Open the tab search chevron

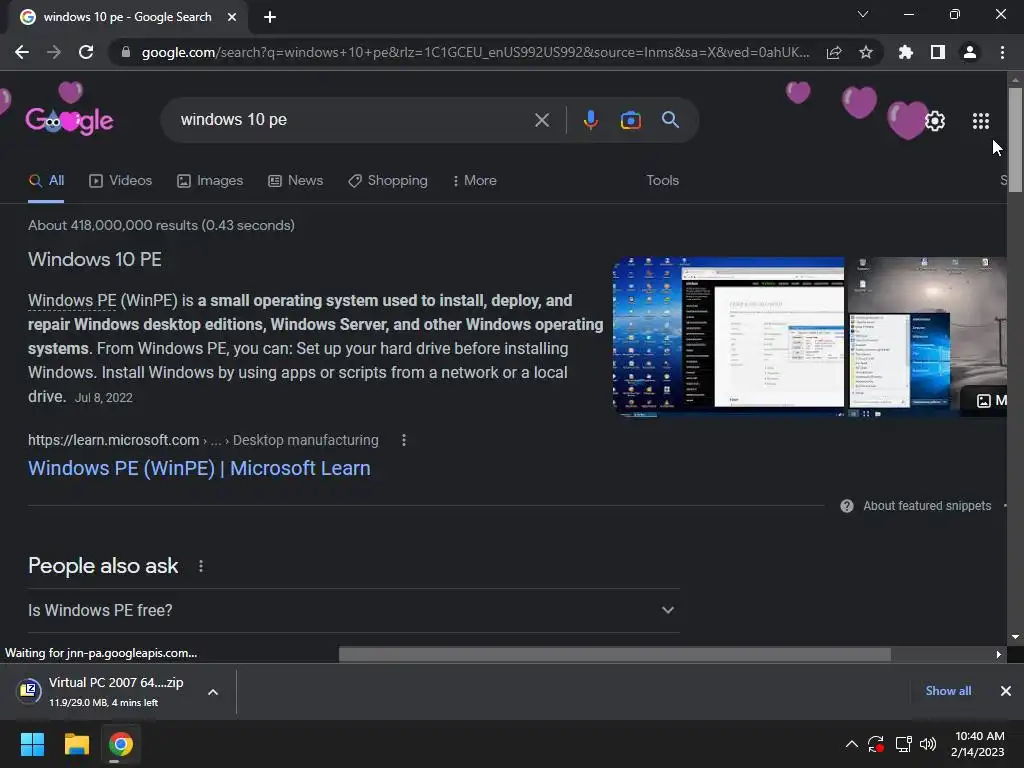tap(863, 14)
